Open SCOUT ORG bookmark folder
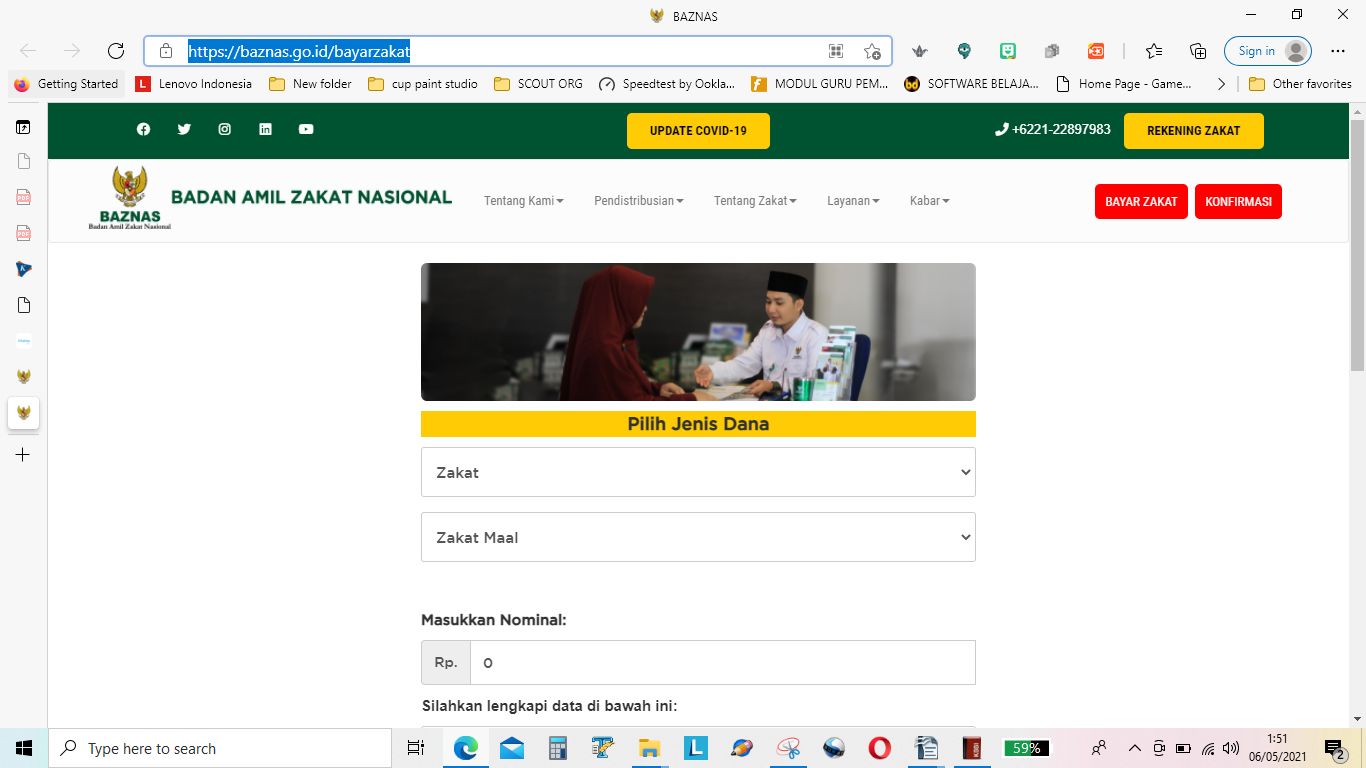The width and height of the screenshot is (1366, 768). coord(538,84)
